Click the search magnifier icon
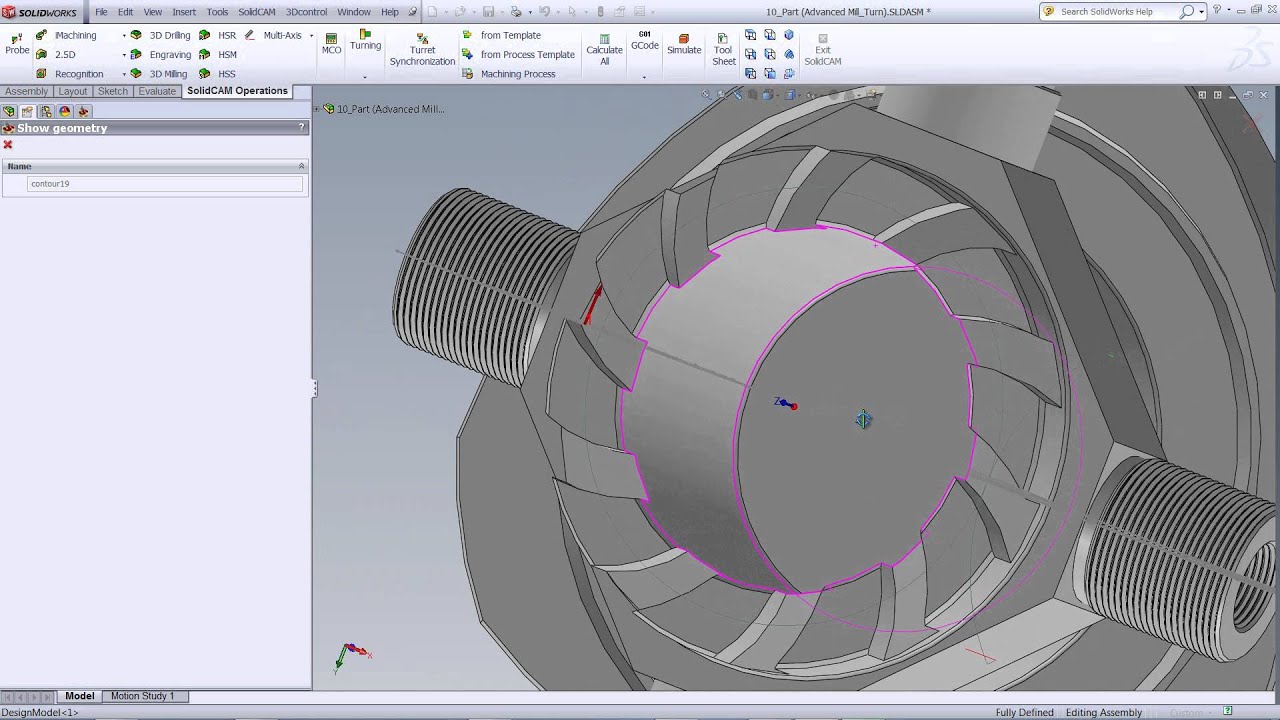This screenshot has width=1280, height=720. pyautogui.click(x=1186, y=12)
